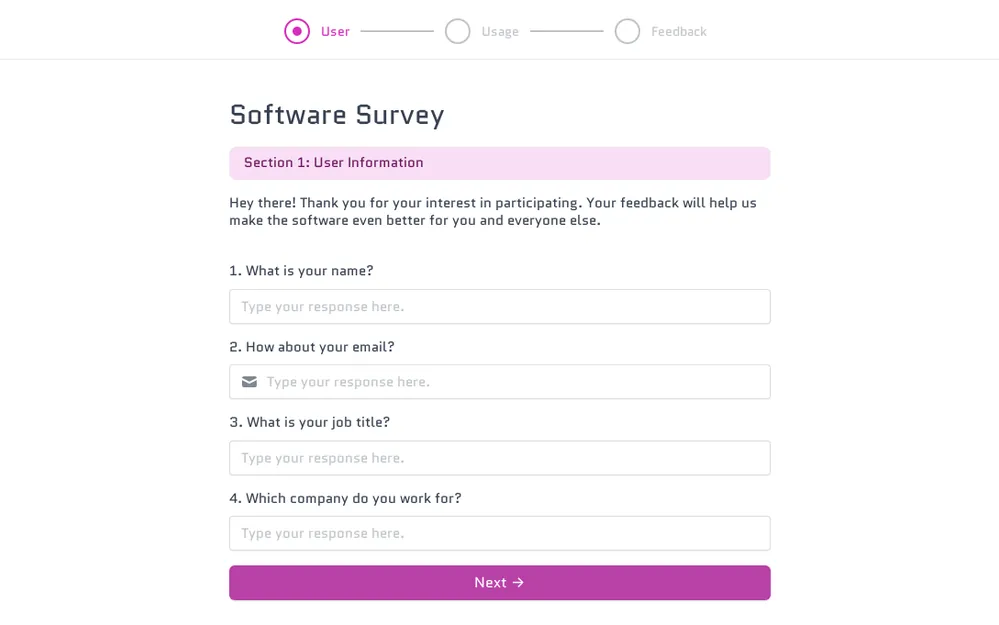Viewport: 999px width, 625px height.
Task: Click the envelope icon in the email field
Action: 249,382
